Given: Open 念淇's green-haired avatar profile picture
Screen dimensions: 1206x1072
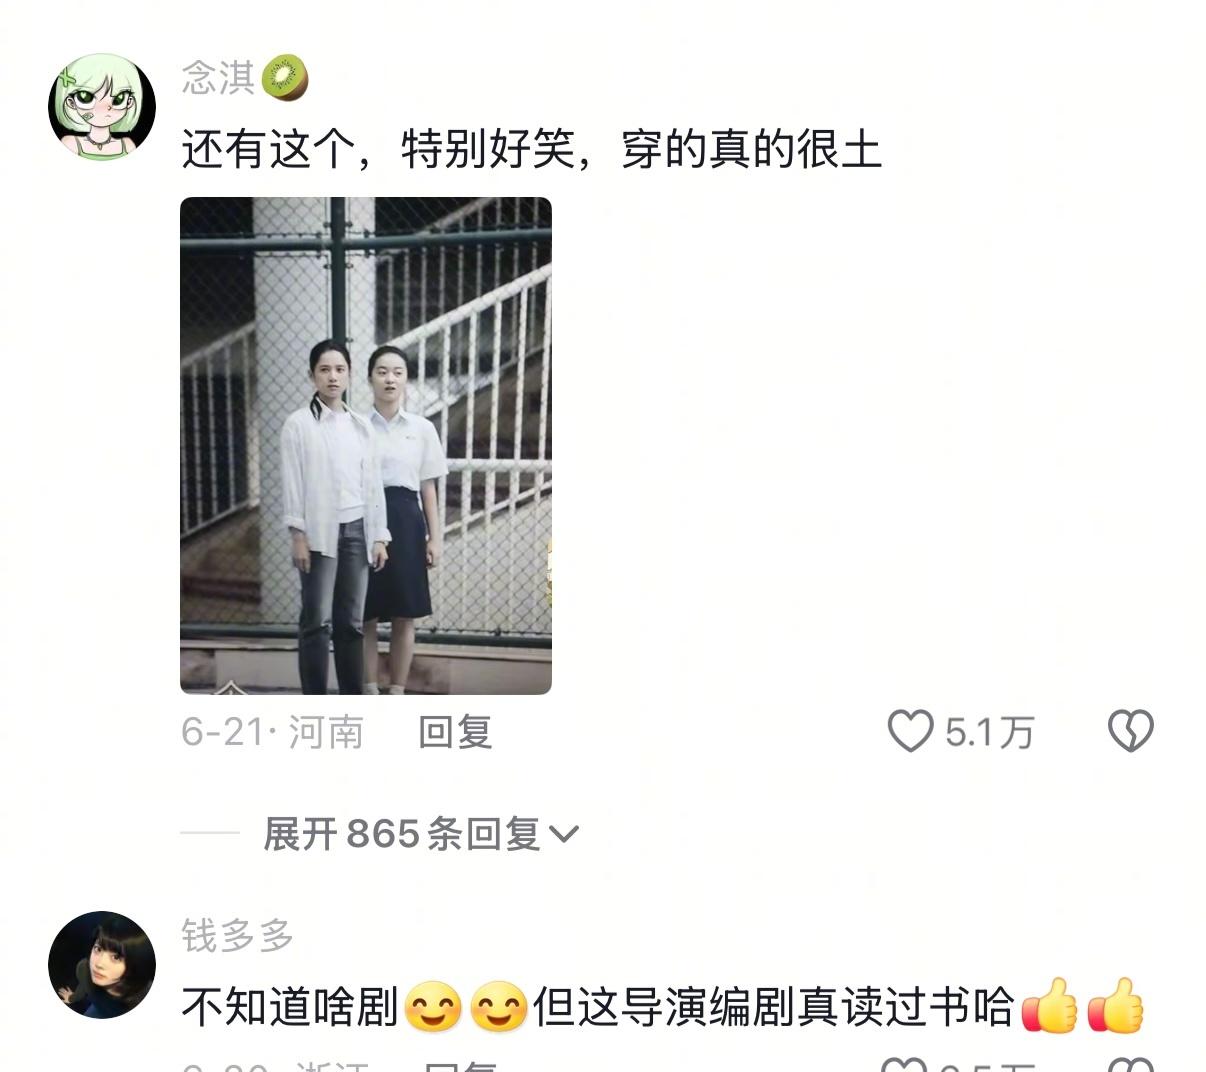Looking at the screenshot, I should point(102,107).
